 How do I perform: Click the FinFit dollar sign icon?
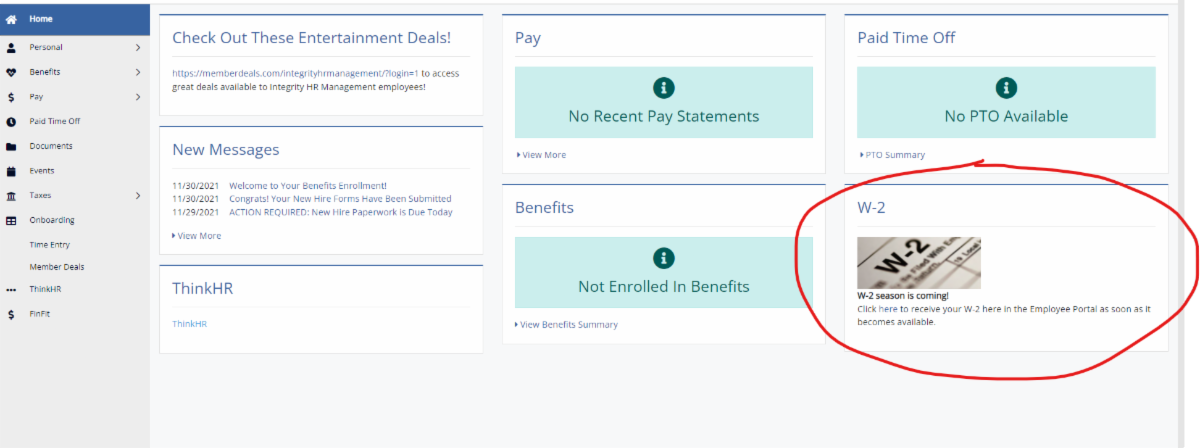pos(11,314)
